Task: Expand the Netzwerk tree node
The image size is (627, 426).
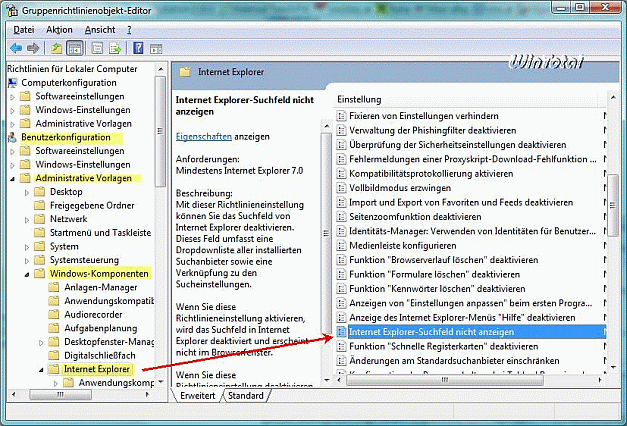Action: coord(27,220)
